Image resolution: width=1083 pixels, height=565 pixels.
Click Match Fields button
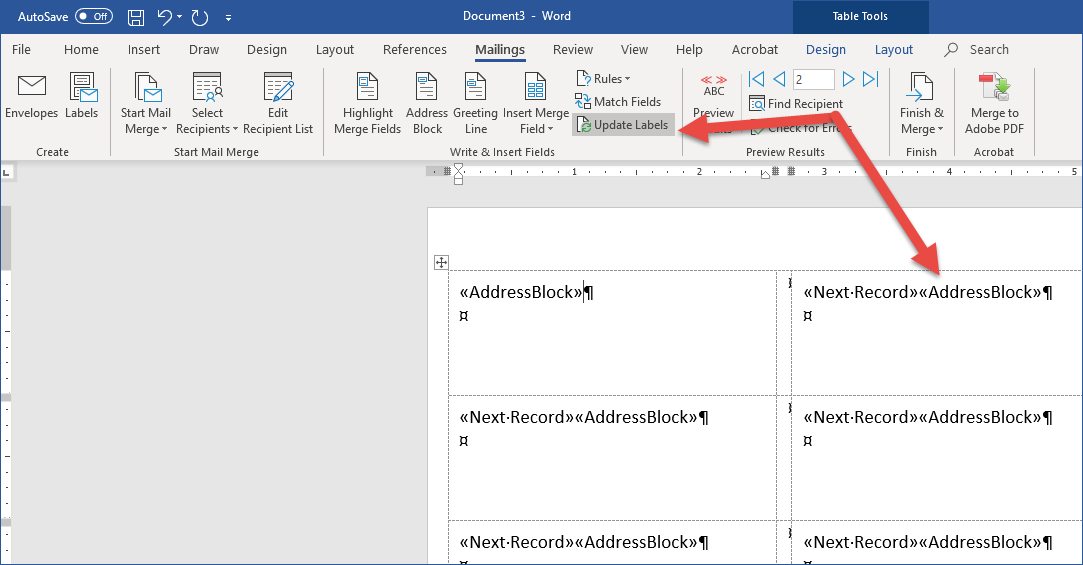coord(618,102)
